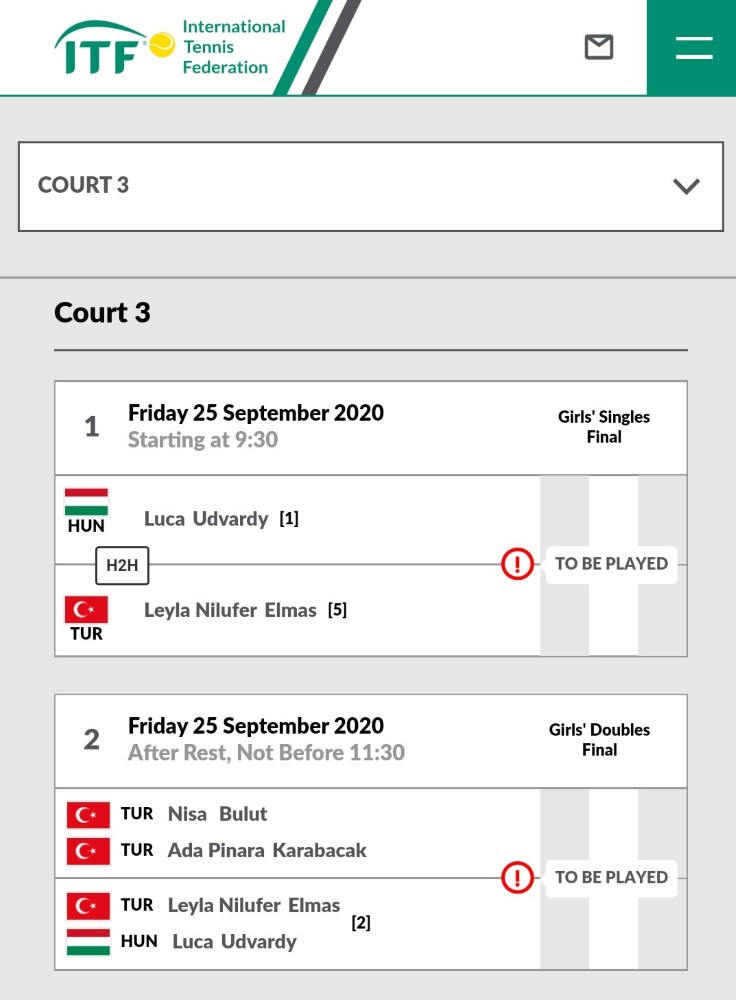Click the red alert icon on doubles final
The image size is (736, 1000).
point(517,877)
